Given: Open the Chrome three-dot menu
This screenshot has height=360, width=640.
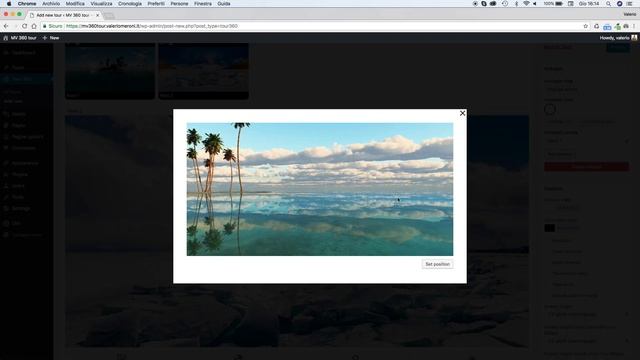Looking at the screenshot, I should pyautogui.click(x=634, y=26).
